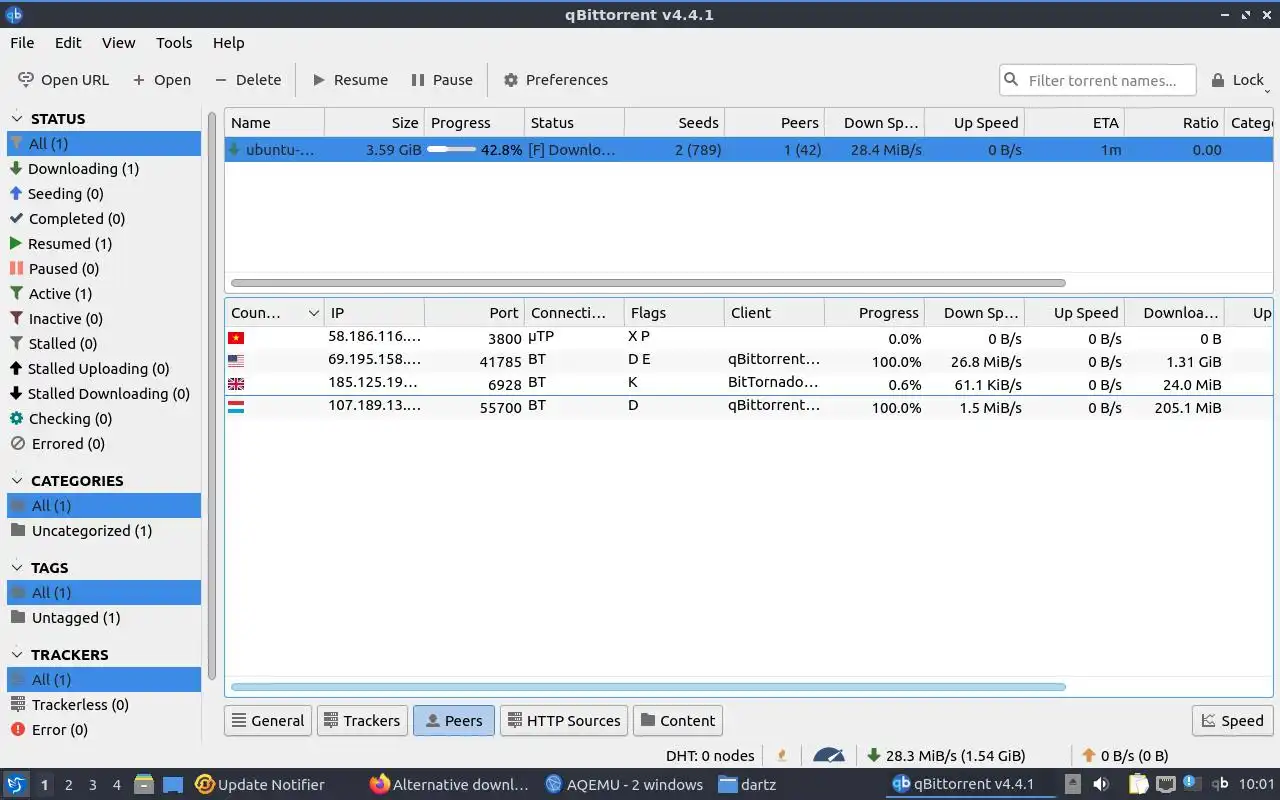
Task: Click the network tray icon
Action: [1166, 785]
